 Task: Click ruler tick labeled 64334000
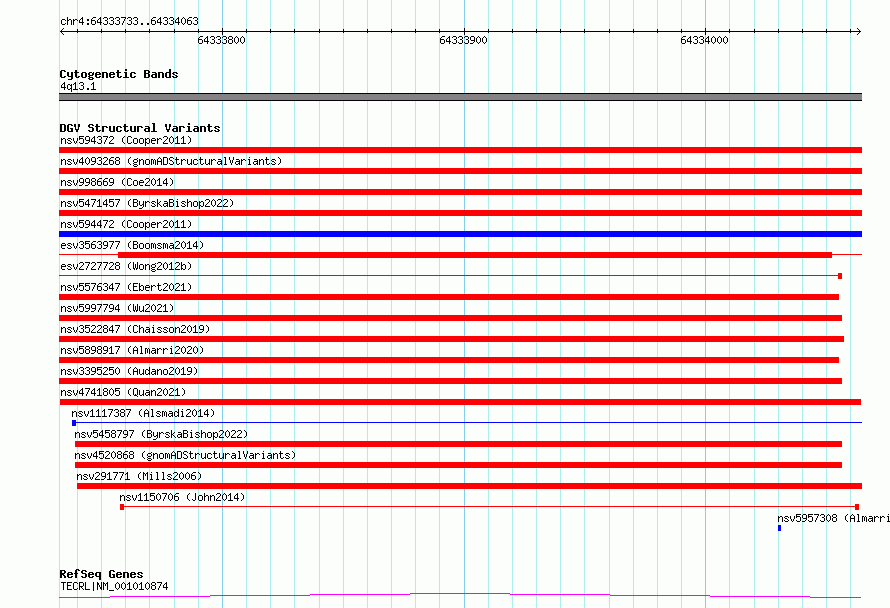[x=704, y=40]
